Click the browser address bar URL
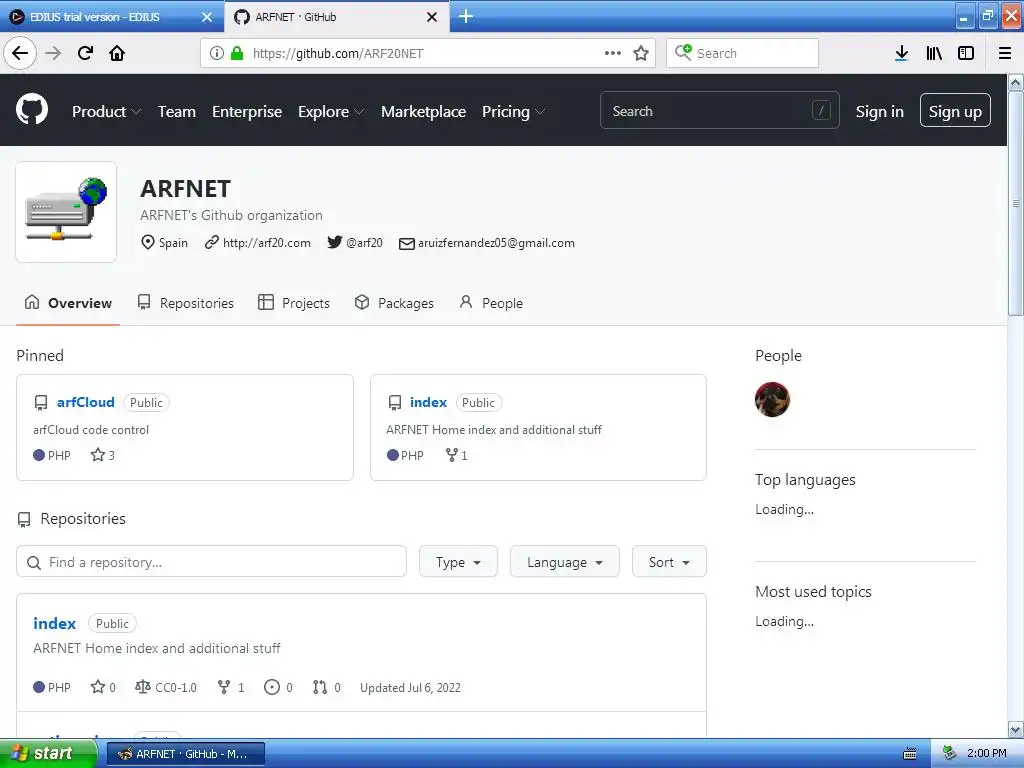 point(338,54)
